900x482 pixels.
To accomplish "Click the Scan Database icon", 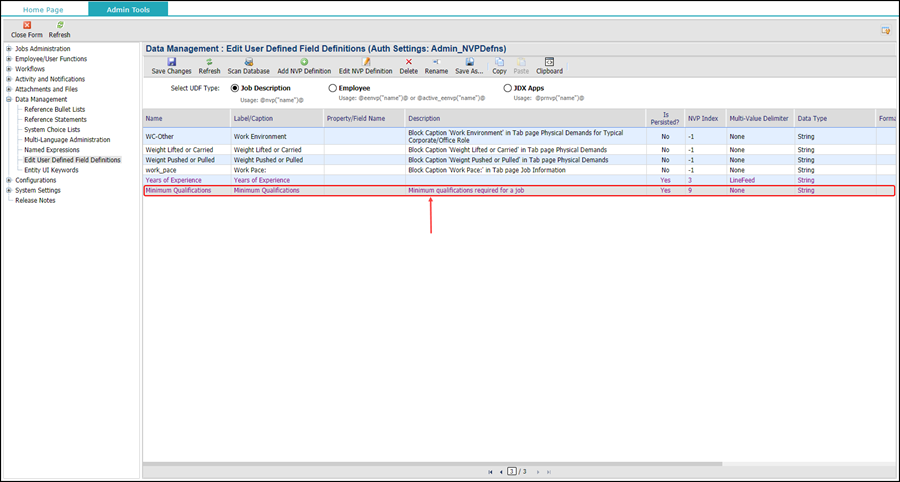I will [248, 62].
